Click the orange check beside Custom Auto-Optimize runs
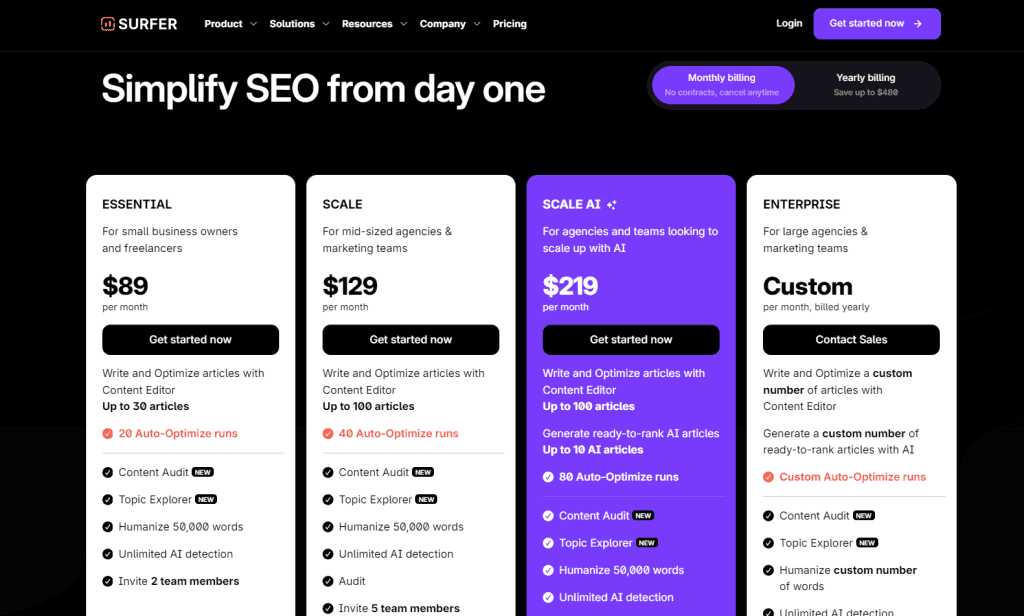This screenshot has height=616, width=1024. tap(769, 477)
